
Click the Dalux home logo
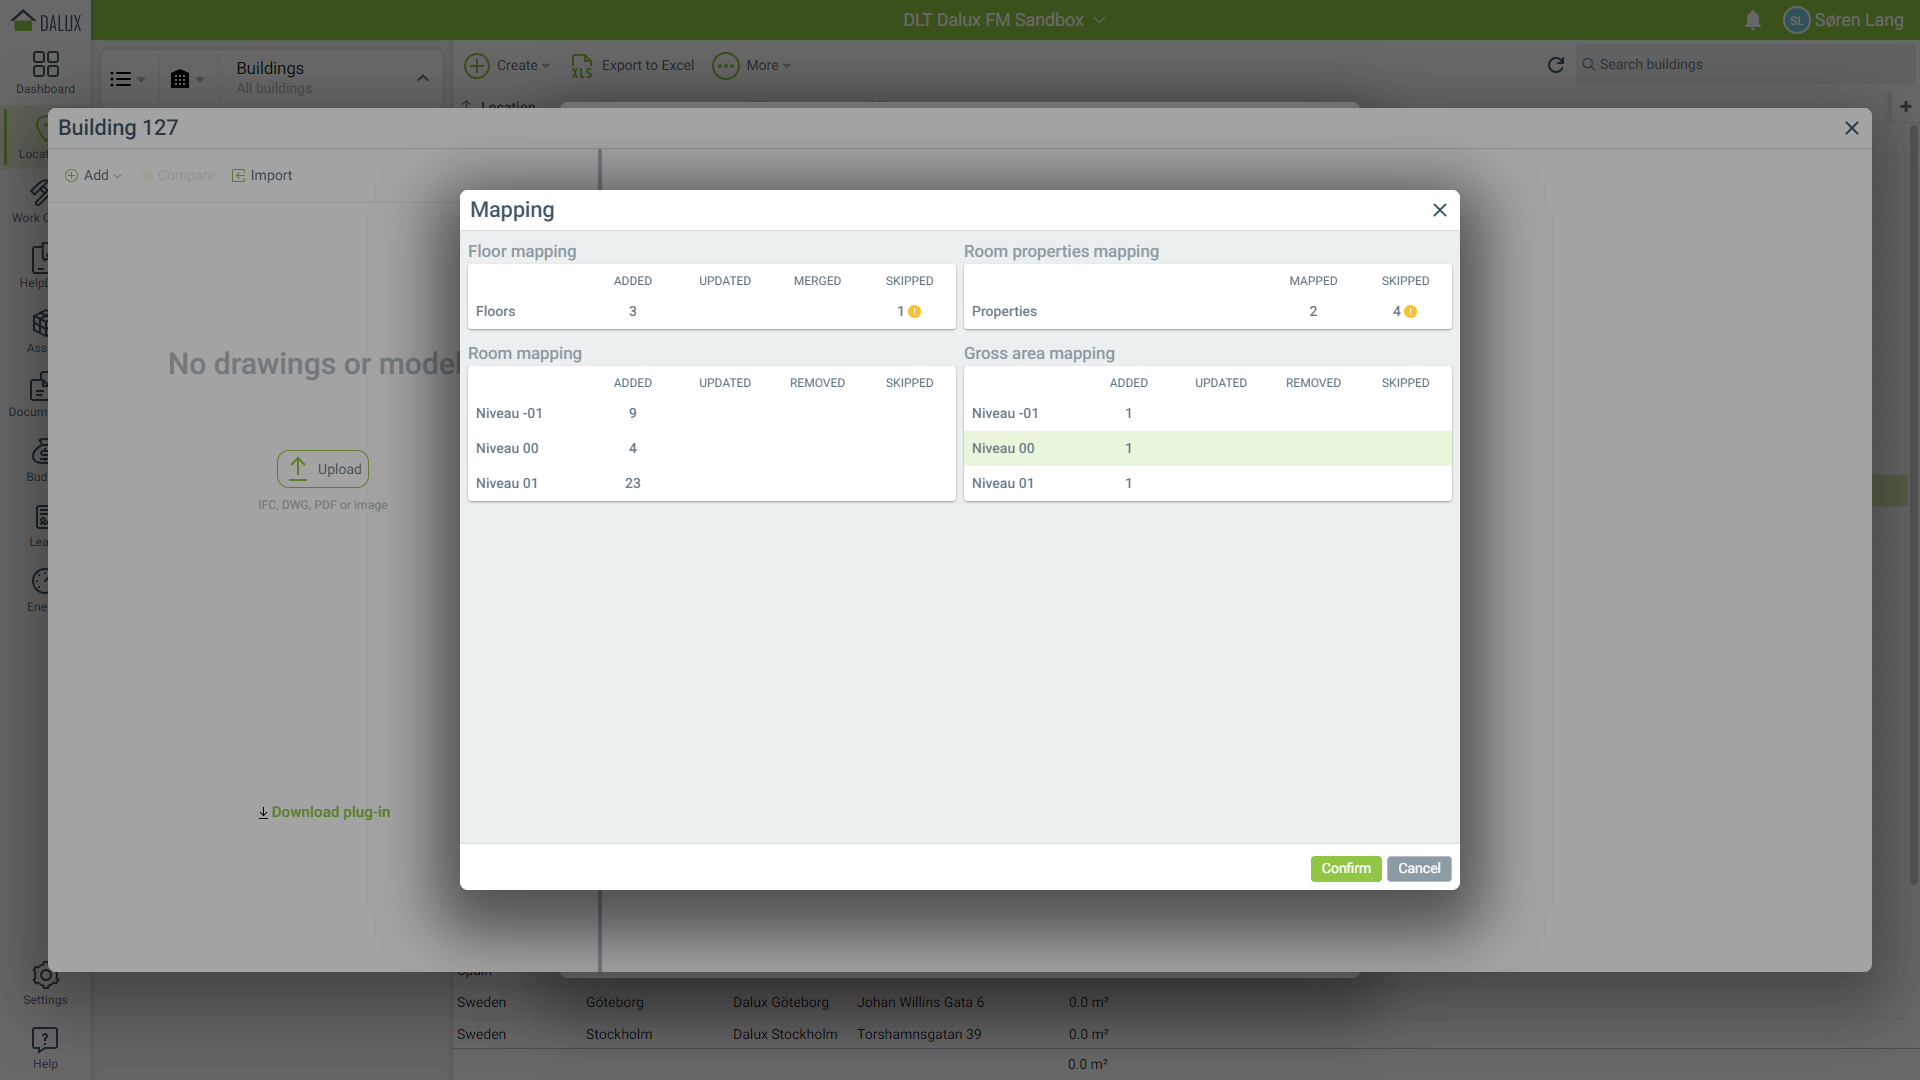(45, 20)
